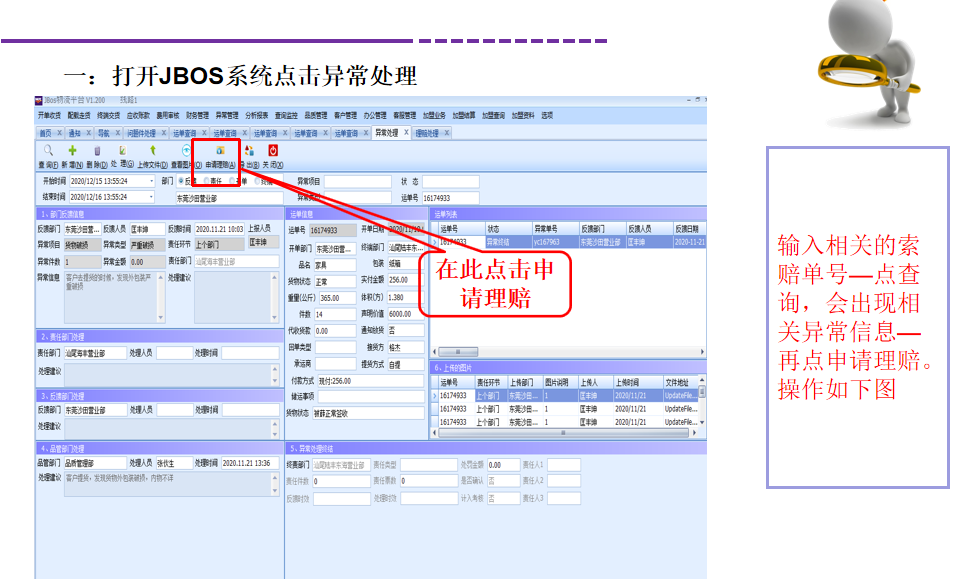Select the yc167963 cell in 运单列表

tap(555, 242)
